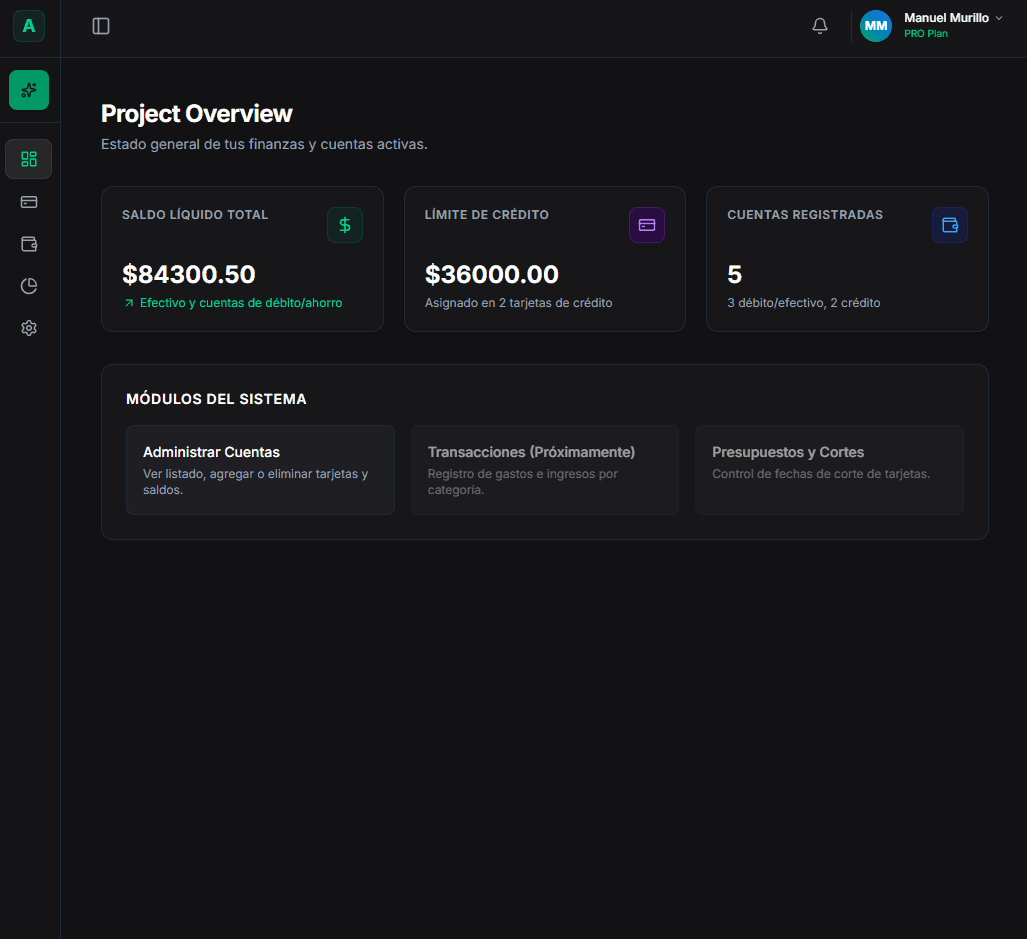Open the dashboard grid sidebar icon
The width and height of the screenshot is (1027, 939).
pos(29,159)
